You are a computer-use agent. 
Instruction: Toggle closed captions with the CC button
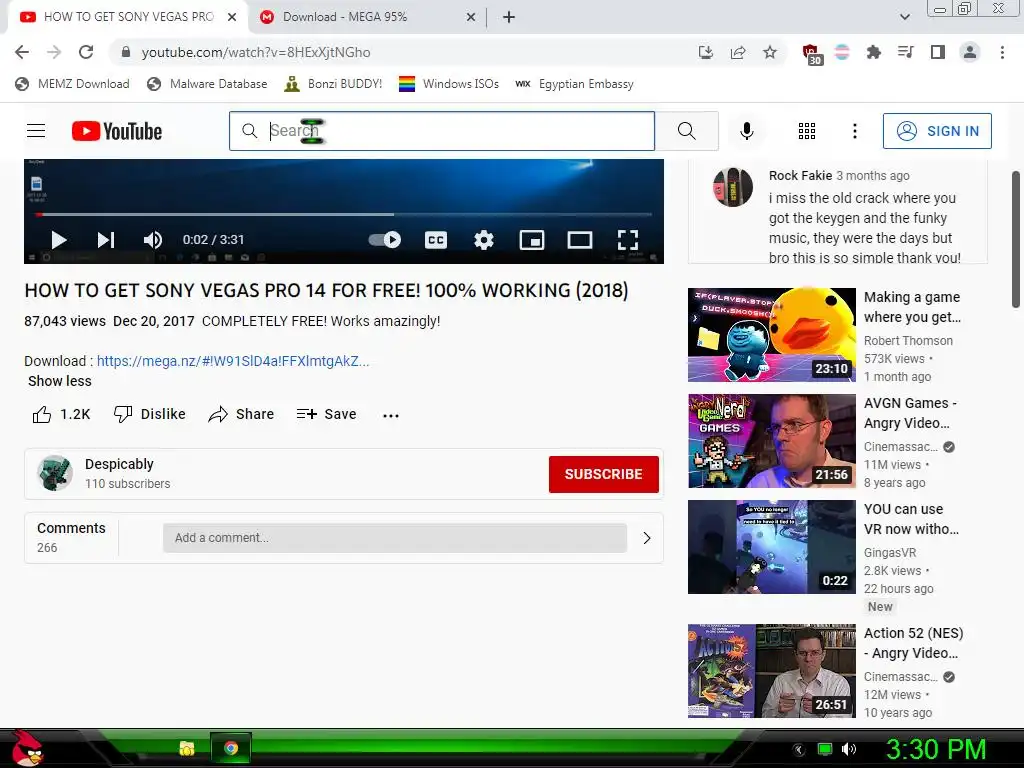[x=436, y=240]
